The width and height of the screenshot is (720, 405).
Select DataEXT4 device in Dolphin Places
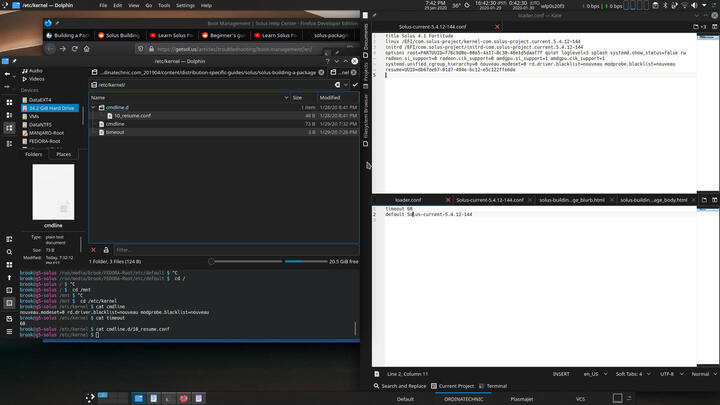coord(40,100)
